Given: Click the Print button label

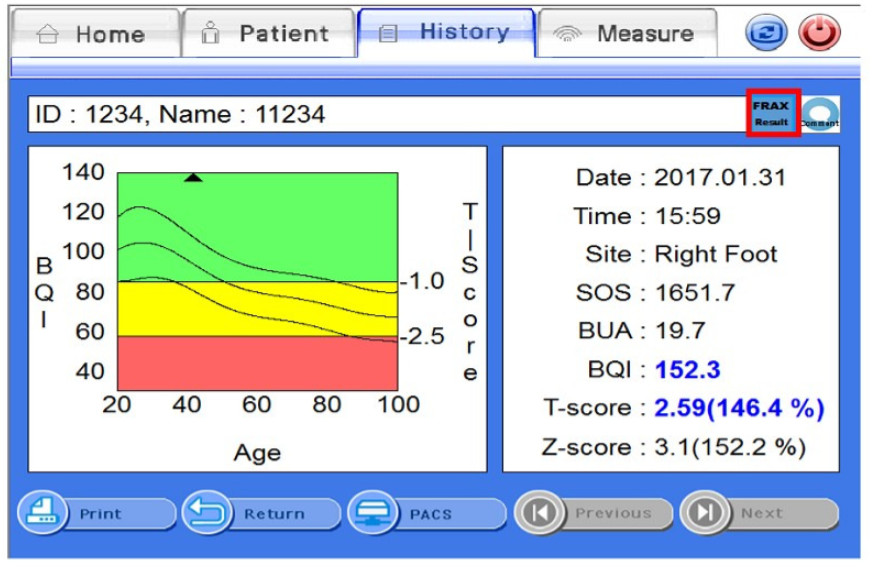Looking at the screenshot, I should click(101, 514).
